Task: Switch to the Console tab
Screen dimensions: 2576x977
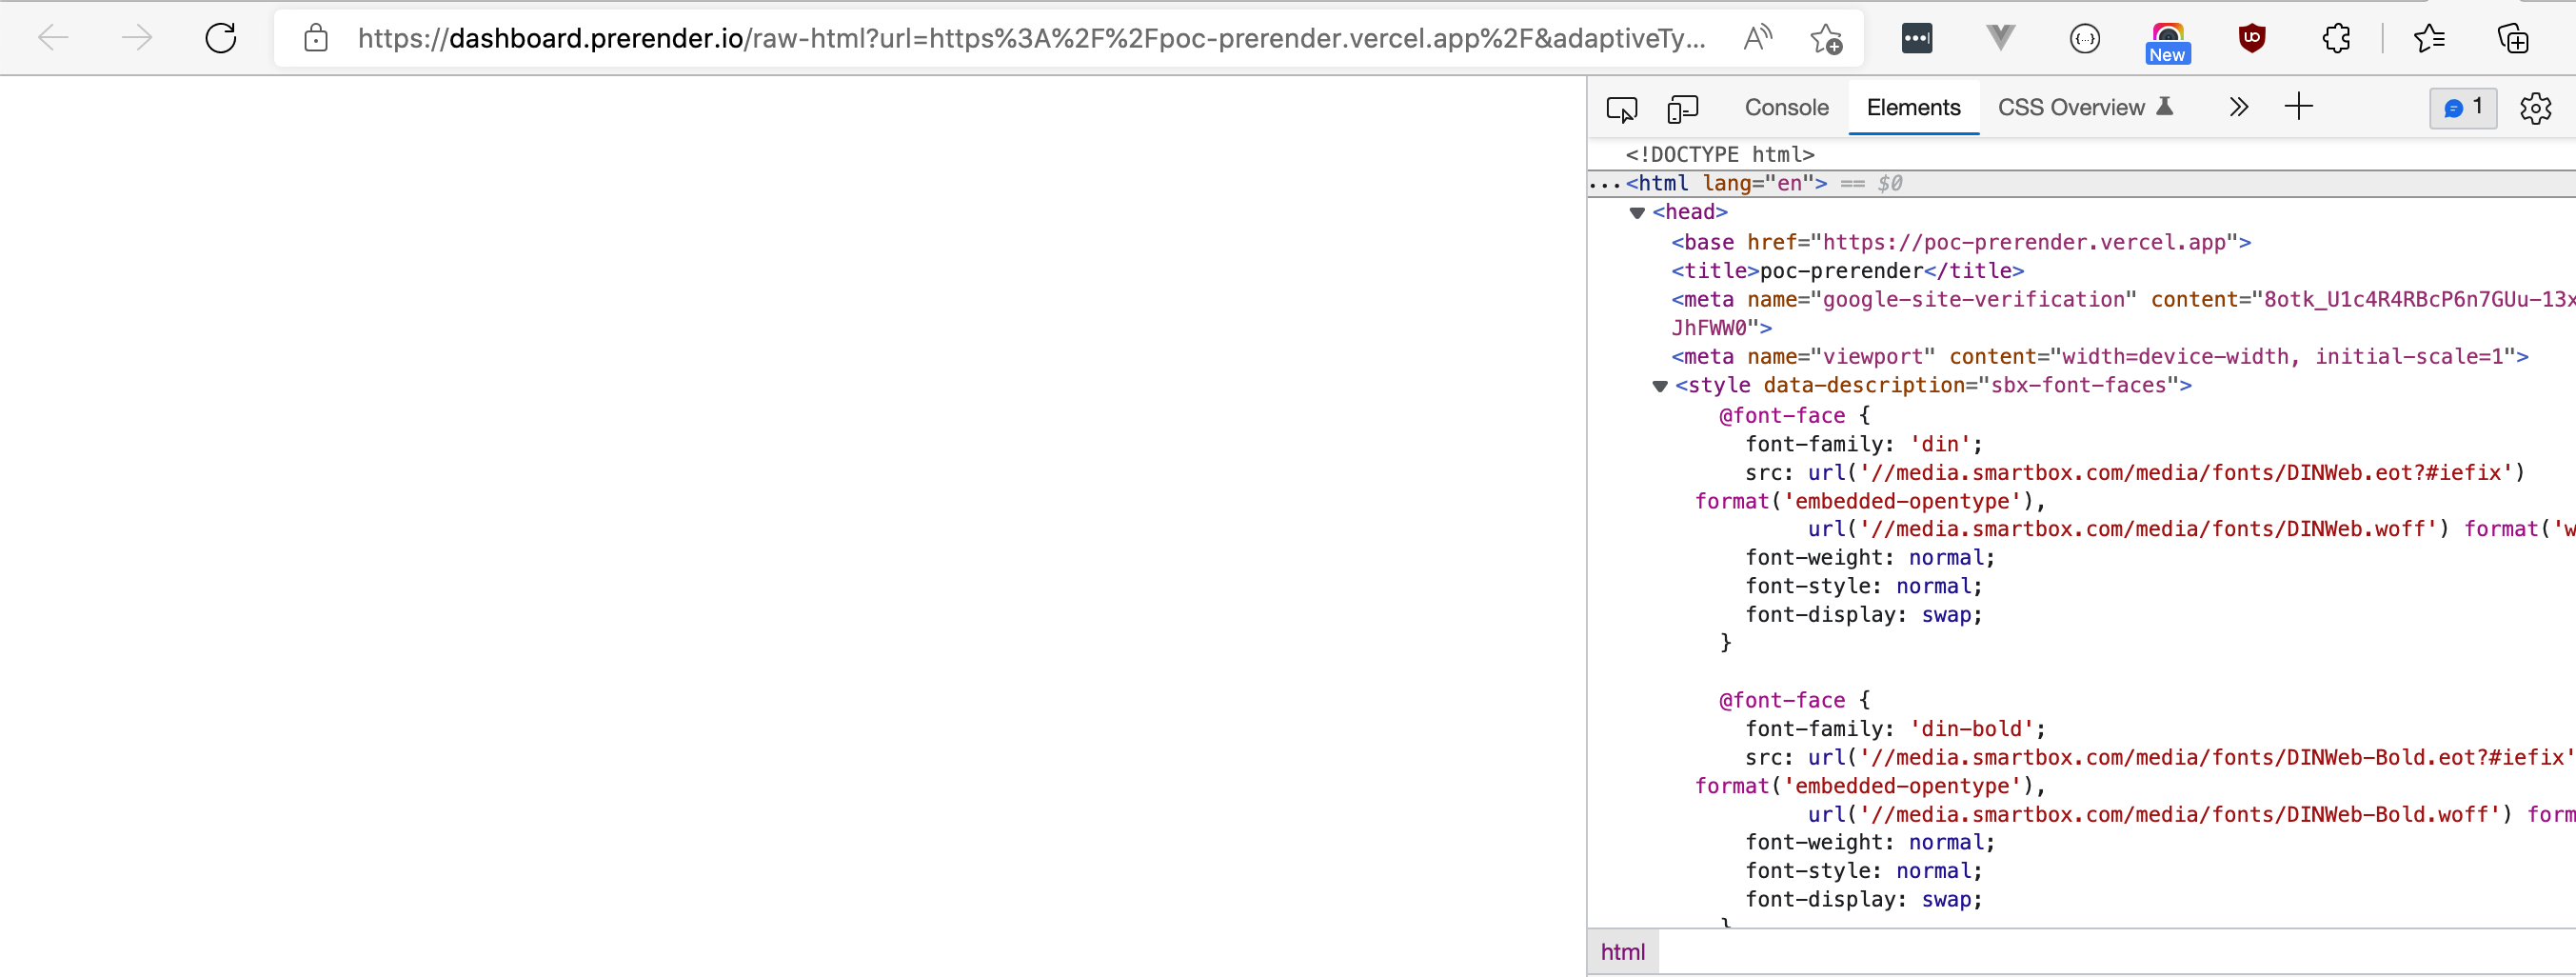Action: [x=1786, y=107]
